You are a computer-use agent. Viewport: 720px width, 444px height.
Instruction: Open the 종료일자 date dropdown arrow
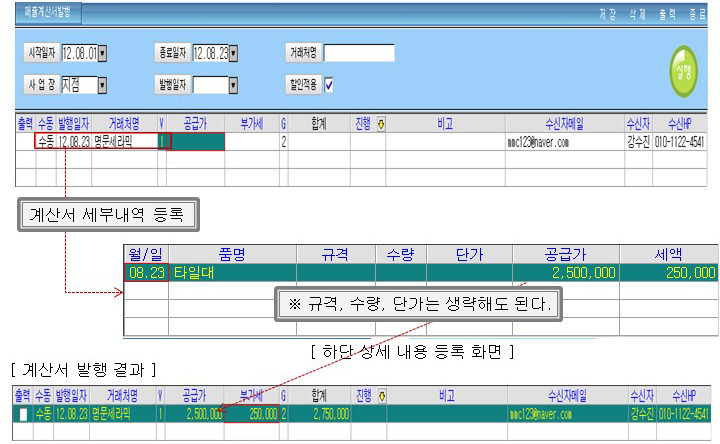pyautogui.click(x=233, y=53)
